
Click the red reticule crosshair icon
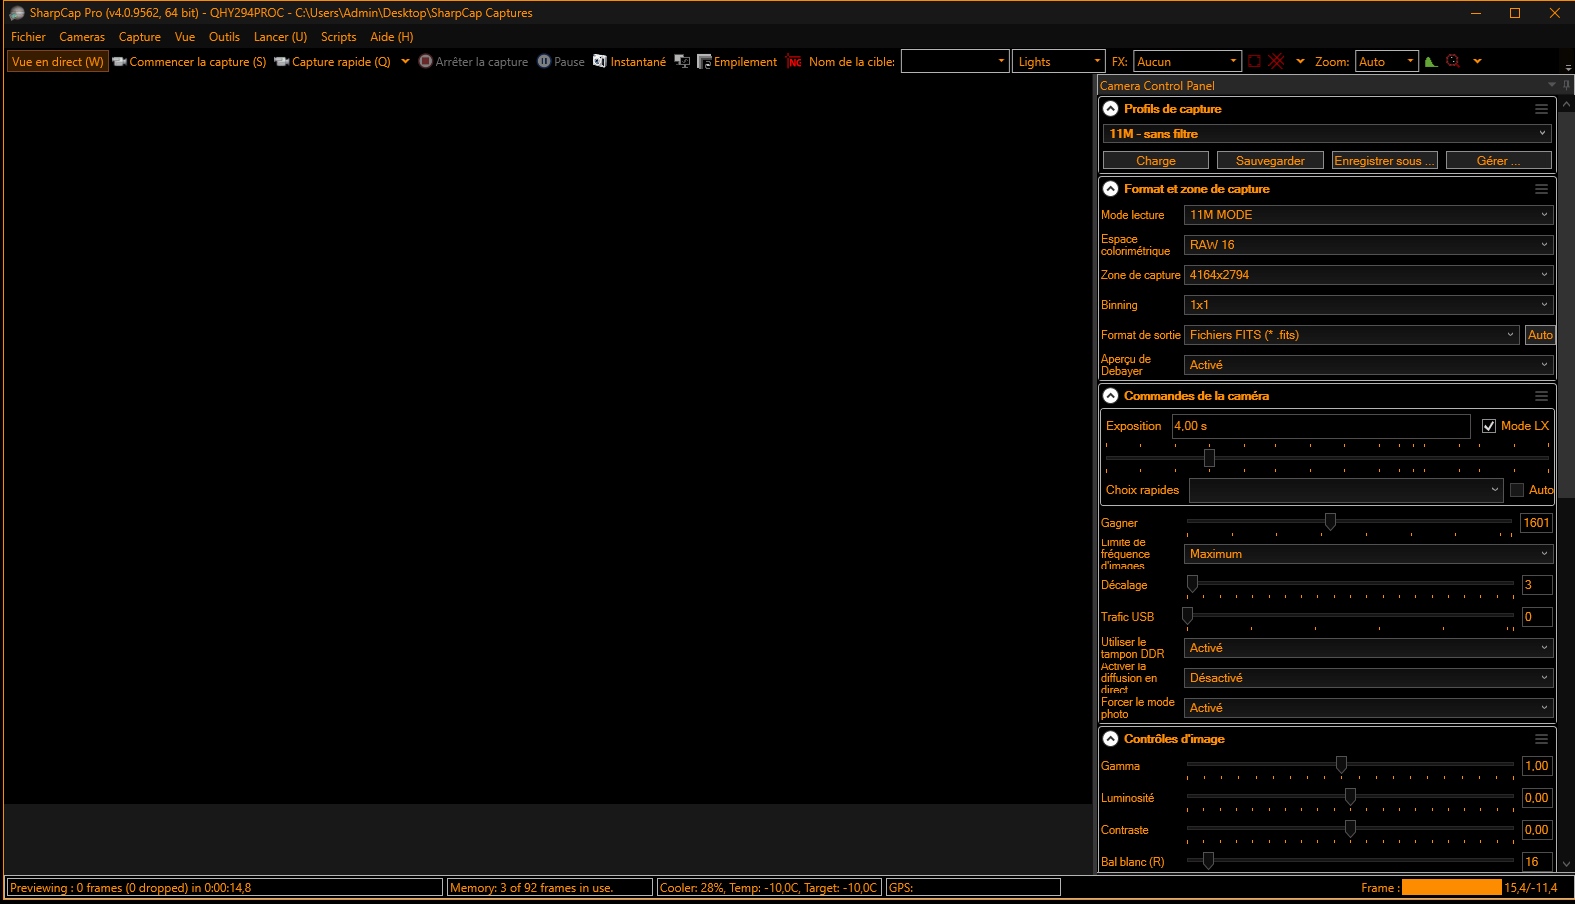tap(1276, 62)
